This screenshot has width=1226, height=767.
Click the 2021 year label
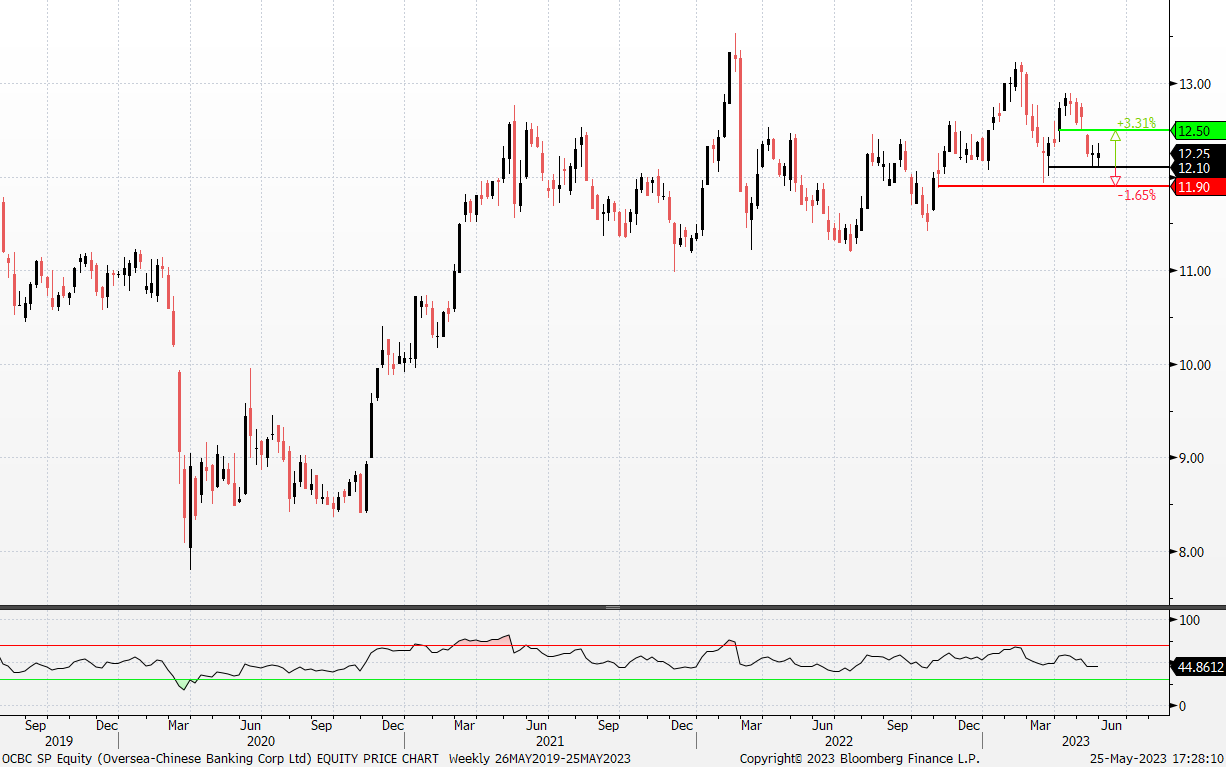click(x=550, y=742)
